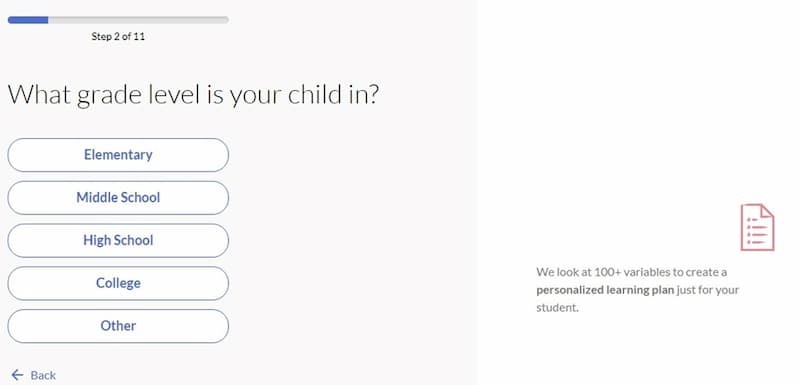The image size is (800, 385).
Task: Click the right edge of Other button
Action: (x=222, y=326)
